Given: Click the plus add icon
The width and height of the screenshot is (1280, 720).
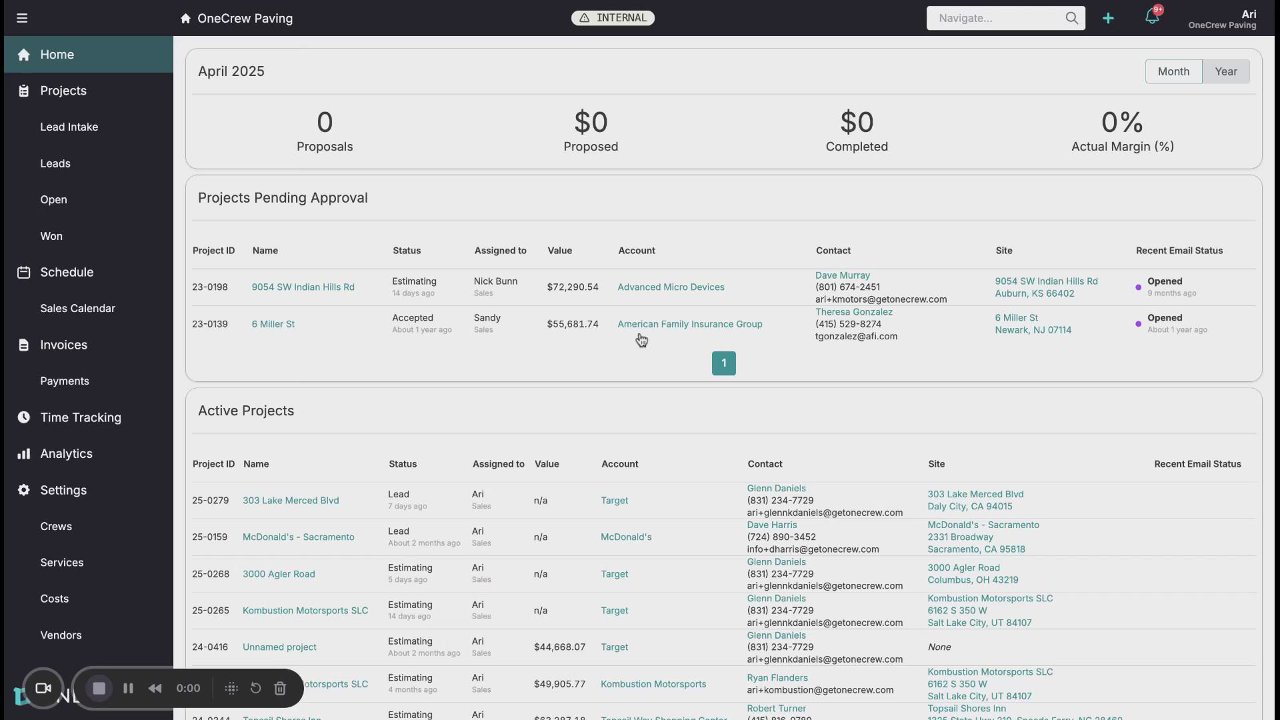Looking at the screenshot, I should 1108,18.
